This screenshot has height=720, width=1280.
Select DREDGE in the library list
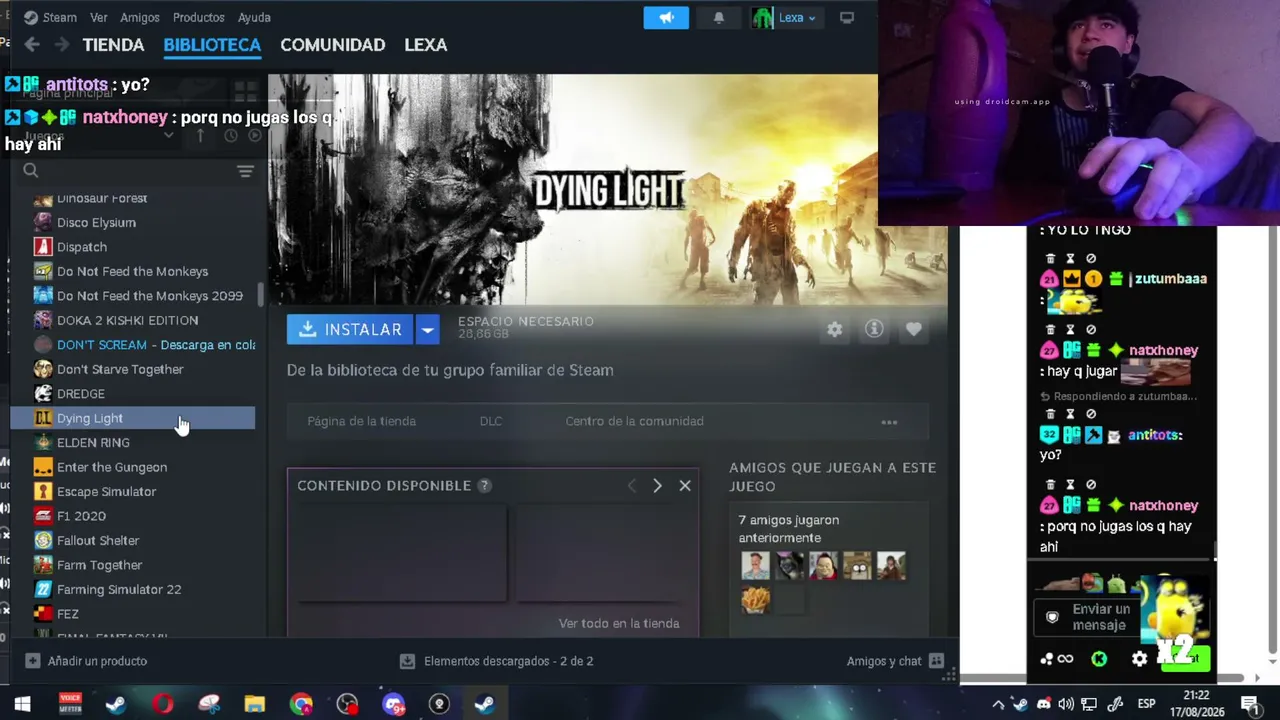[x=133, y=394]
